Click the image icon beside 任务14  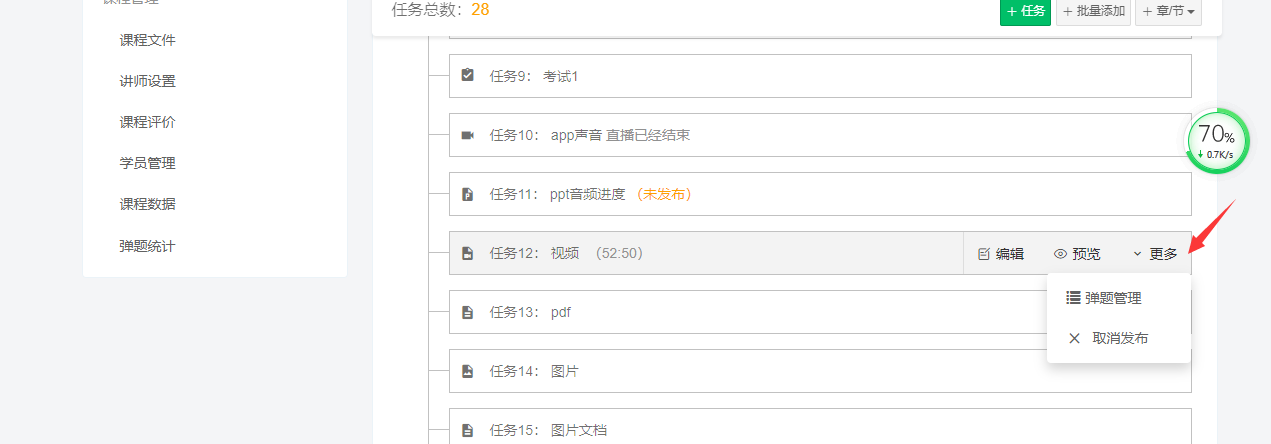[x=467, y=371]
